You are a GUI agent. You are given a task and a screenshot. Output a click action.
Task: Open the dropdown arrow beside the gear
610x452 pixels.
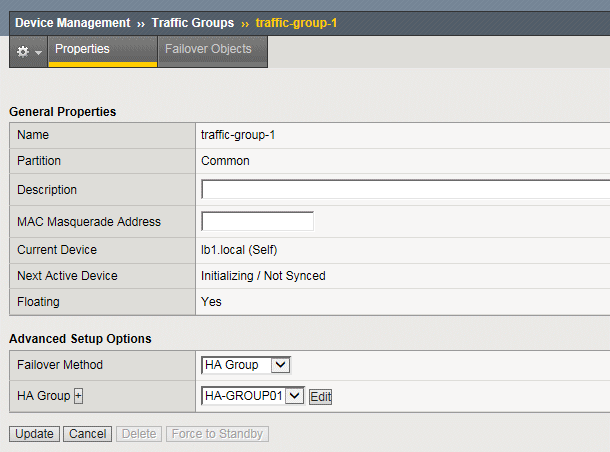coord(38,52)
